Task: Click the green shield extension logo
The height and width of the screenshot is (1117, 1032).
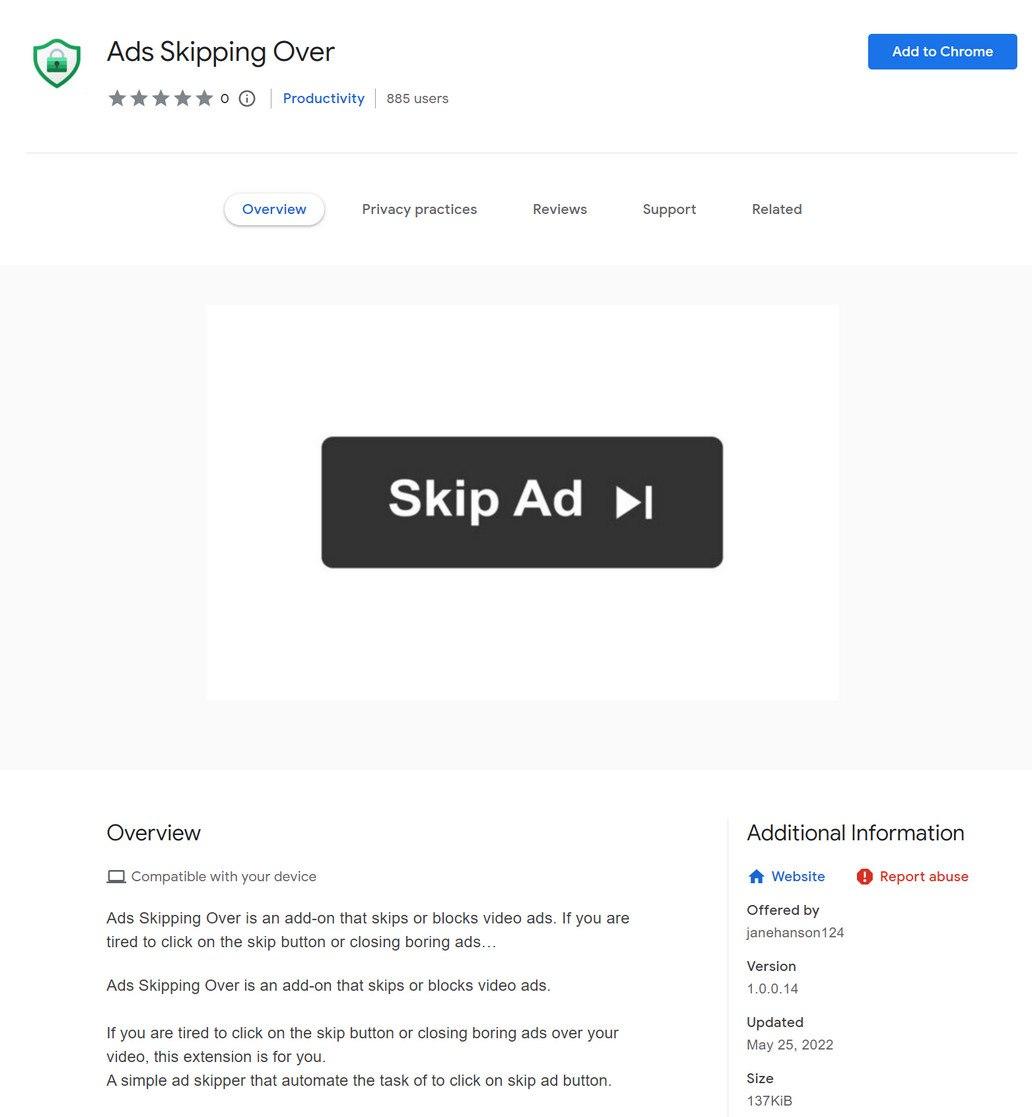Action: [57, 63]
